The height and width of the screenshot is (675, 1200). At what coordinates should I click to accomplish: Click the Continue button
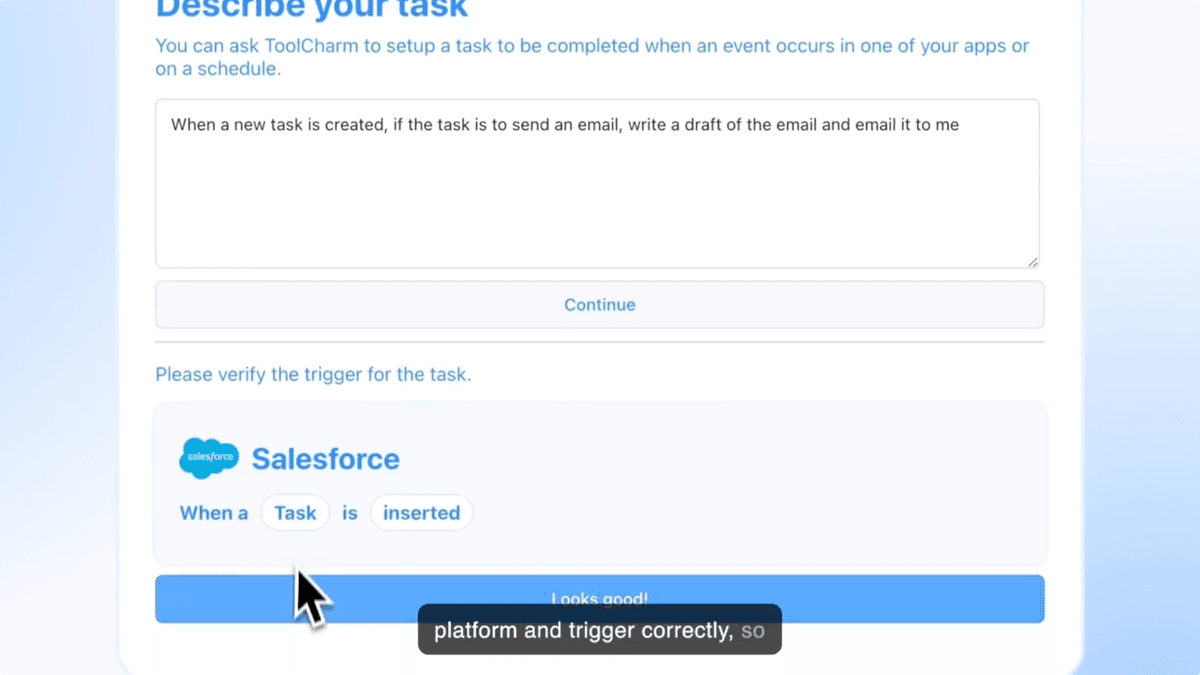coord(599,304)
